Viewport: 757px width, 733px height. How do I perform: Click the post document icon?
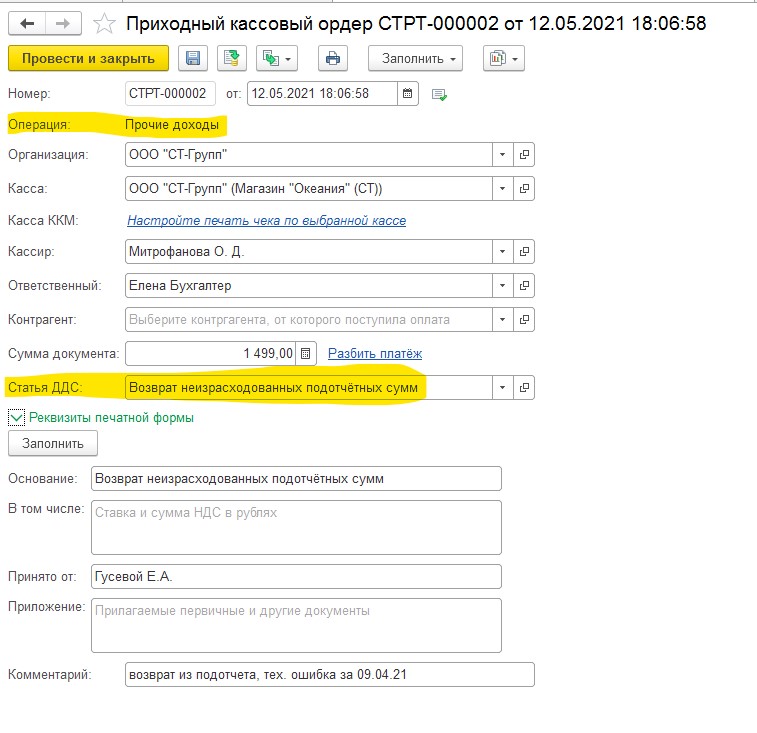pyautogui.click(x=231, y=59)
